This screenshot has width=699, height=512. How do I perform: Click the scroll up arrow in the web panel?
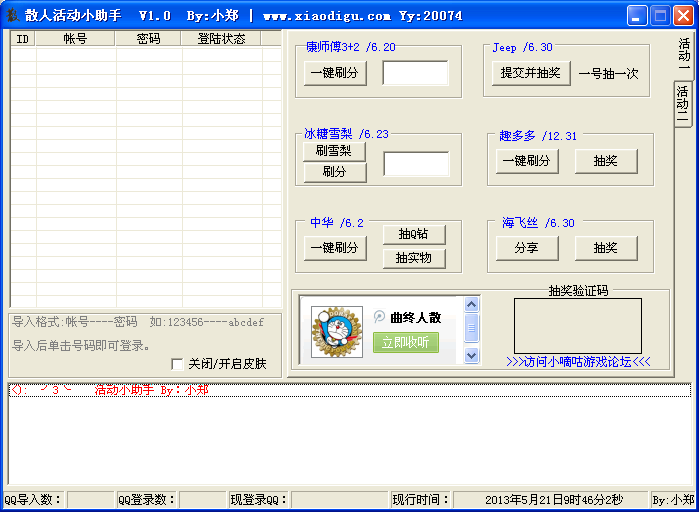point(471,304)
